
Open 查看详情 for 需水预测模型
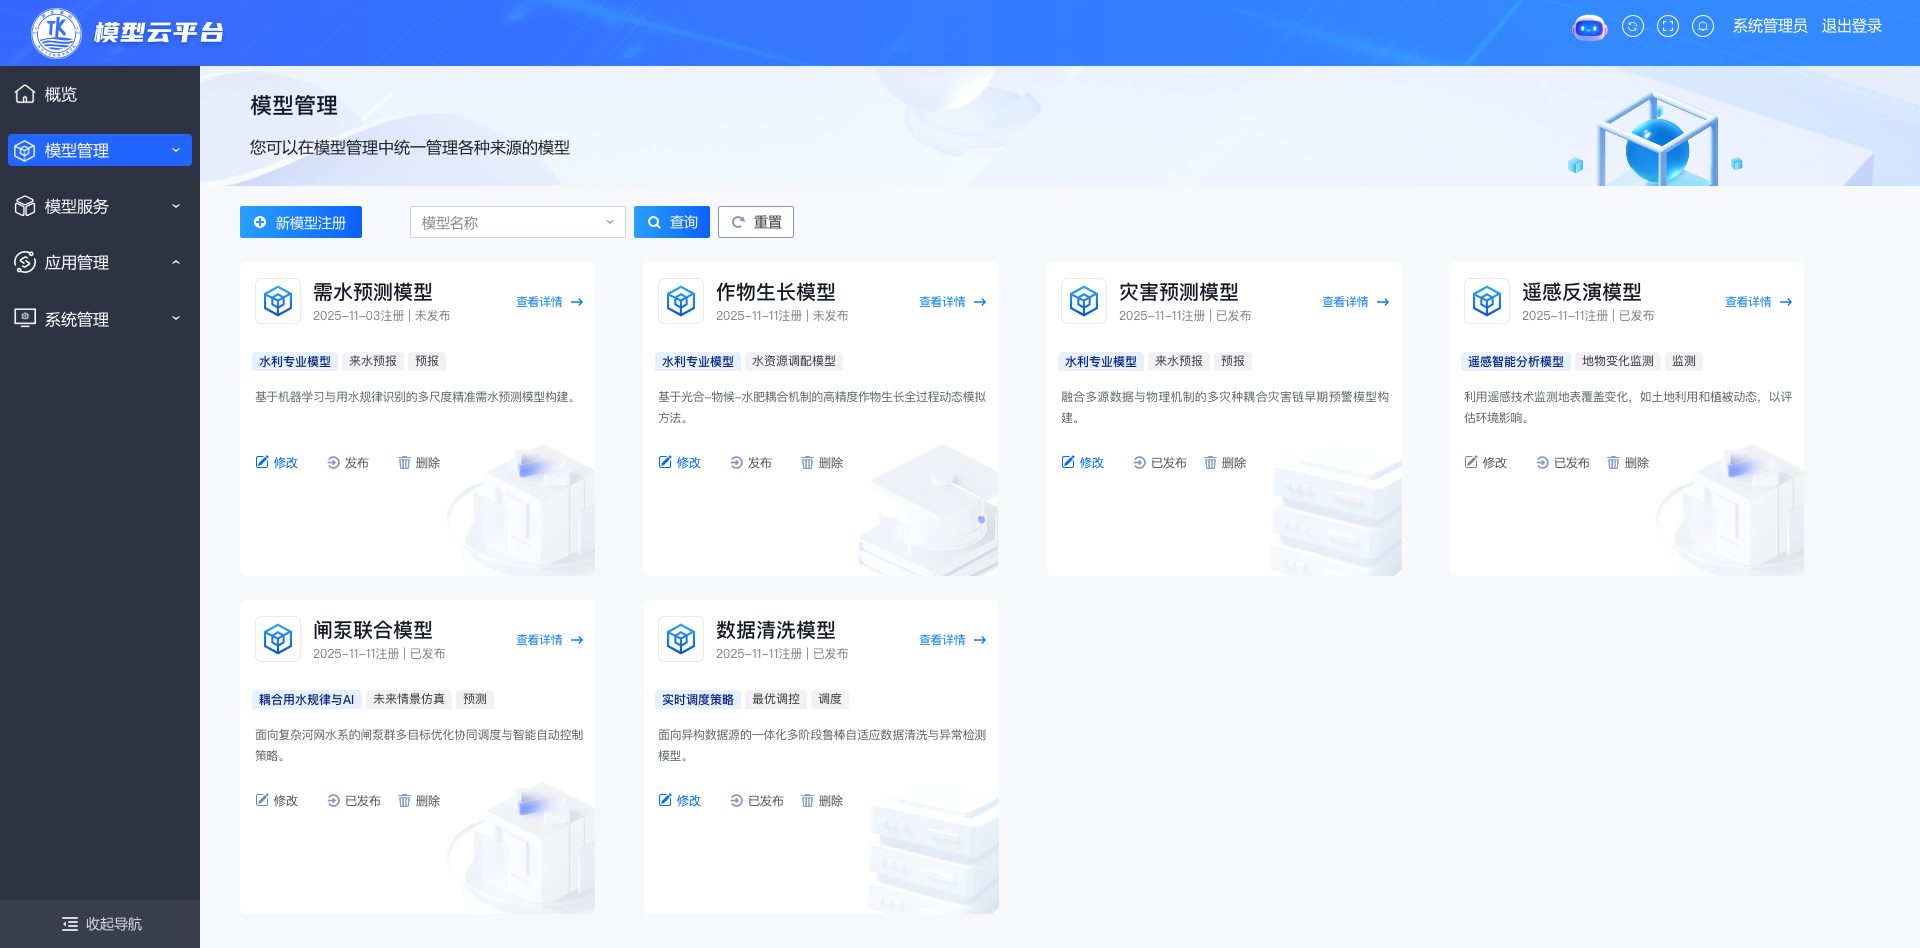[x=550, y=302]
